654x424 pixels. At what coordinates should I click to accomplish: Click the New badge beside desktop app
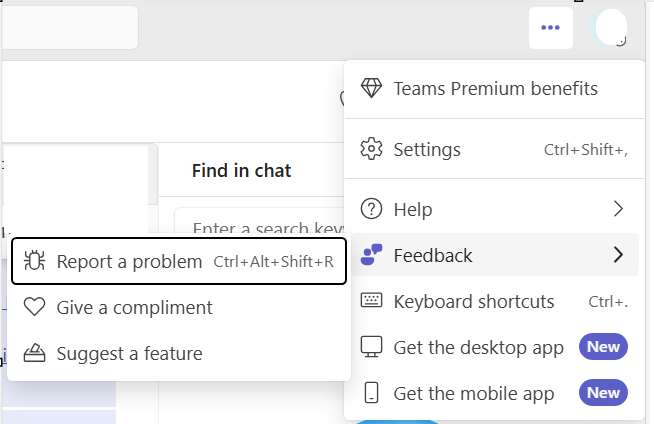[x=603, y=347]
